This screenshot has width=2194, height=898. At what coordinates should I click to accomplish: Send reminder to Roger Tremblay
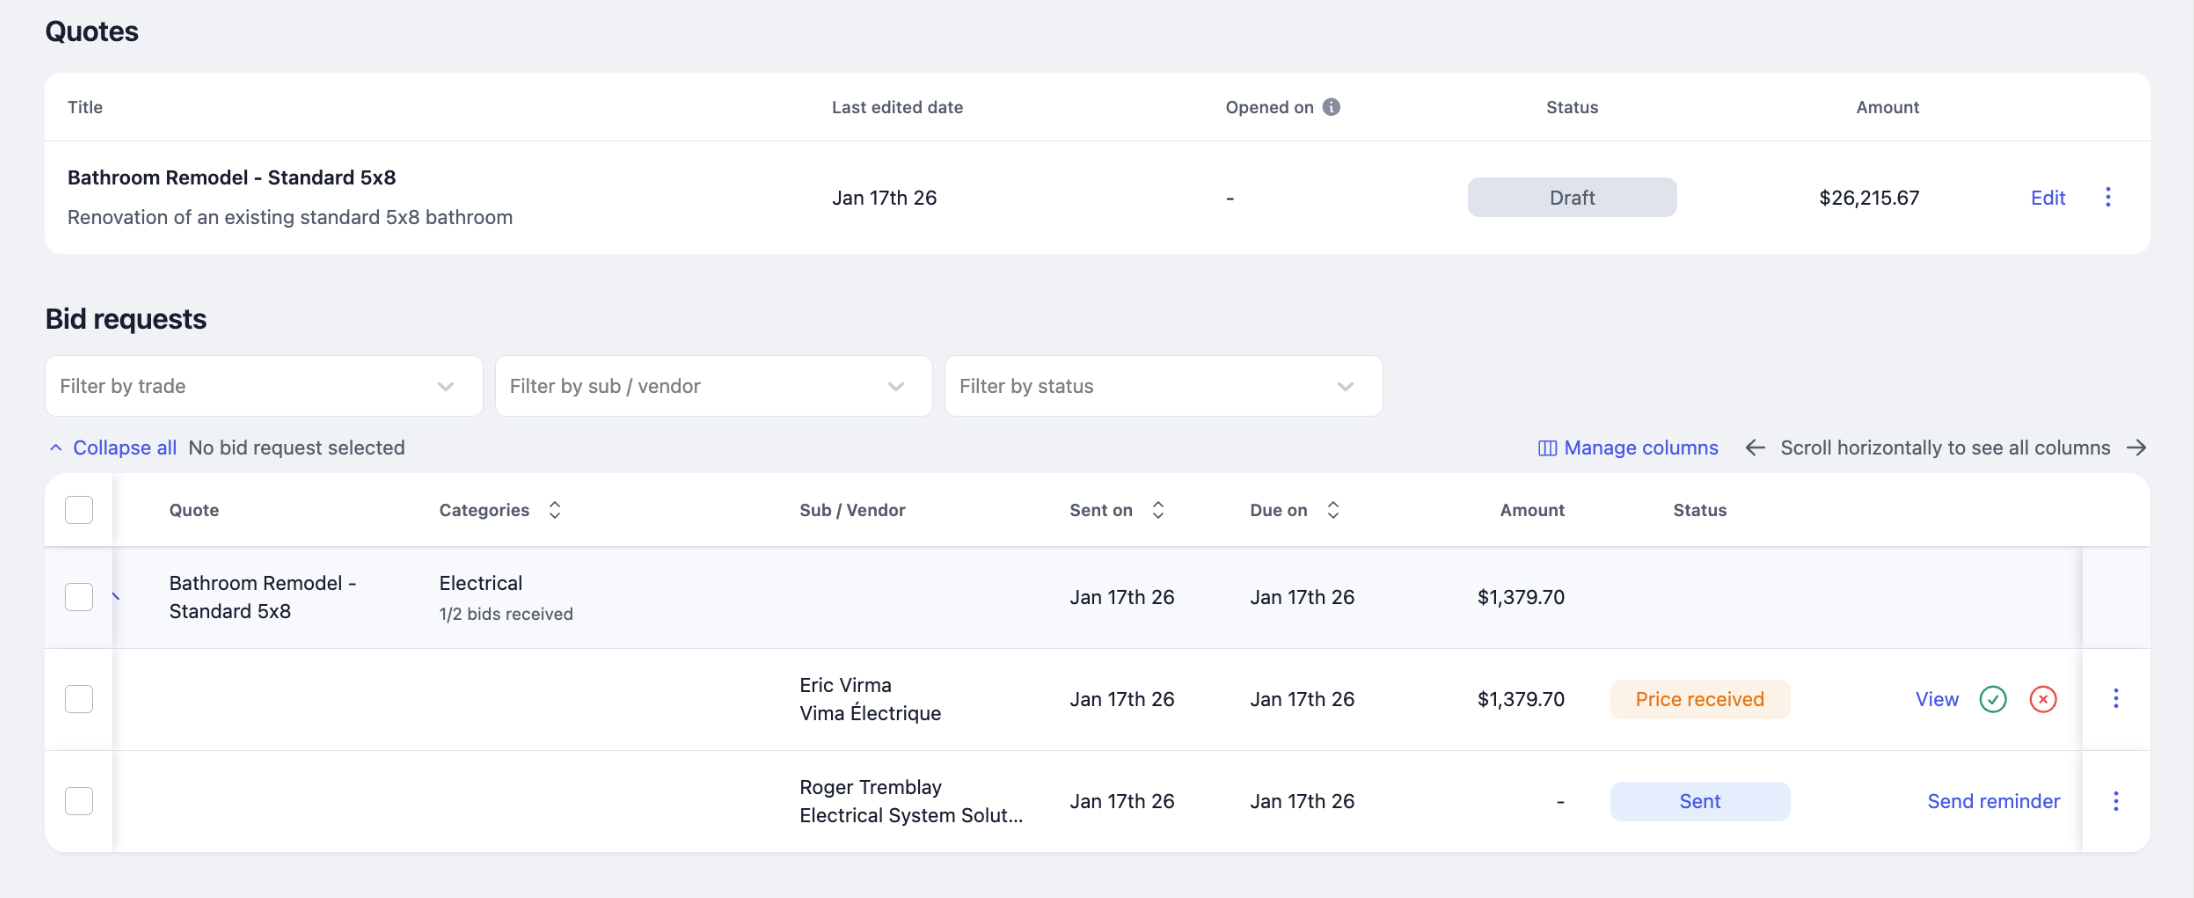(1993, 801)
